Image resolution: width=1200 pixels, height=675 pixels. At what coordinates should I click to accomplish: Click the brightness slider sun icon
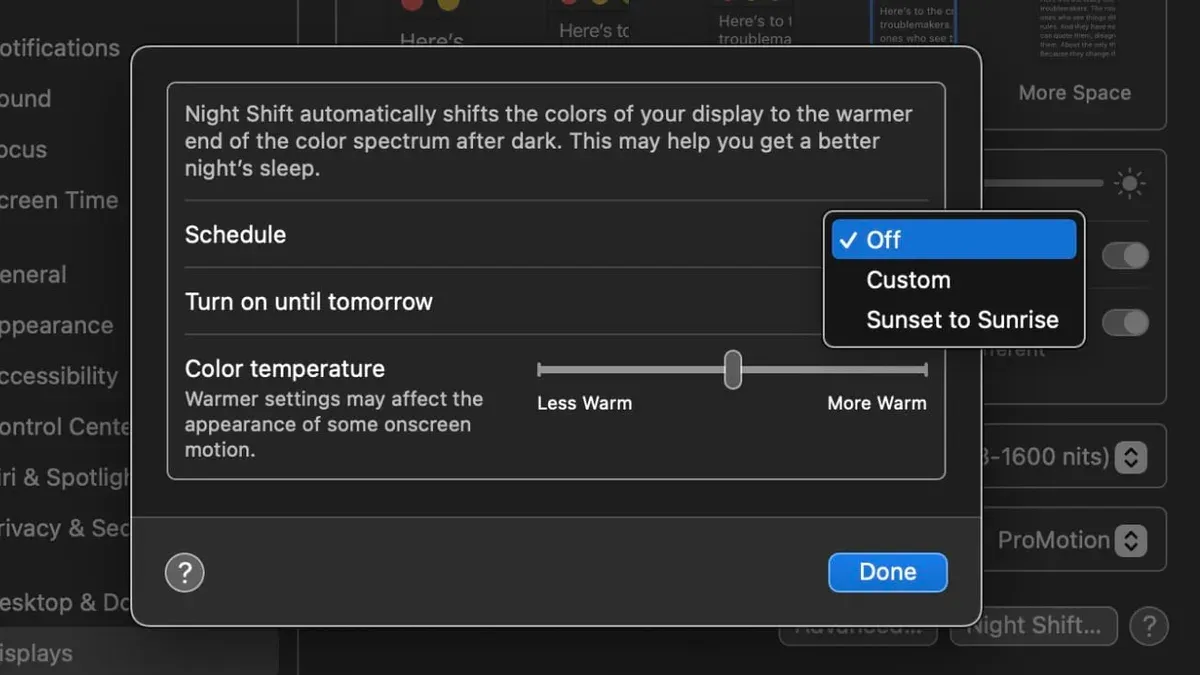point(1130,184)
